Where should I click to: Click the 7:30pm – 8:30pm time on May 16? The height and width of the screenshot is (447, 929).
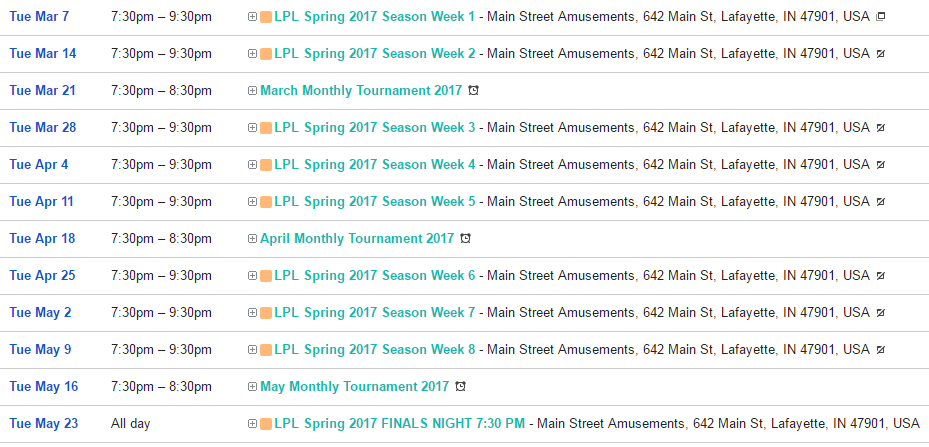tap(161, 386)
